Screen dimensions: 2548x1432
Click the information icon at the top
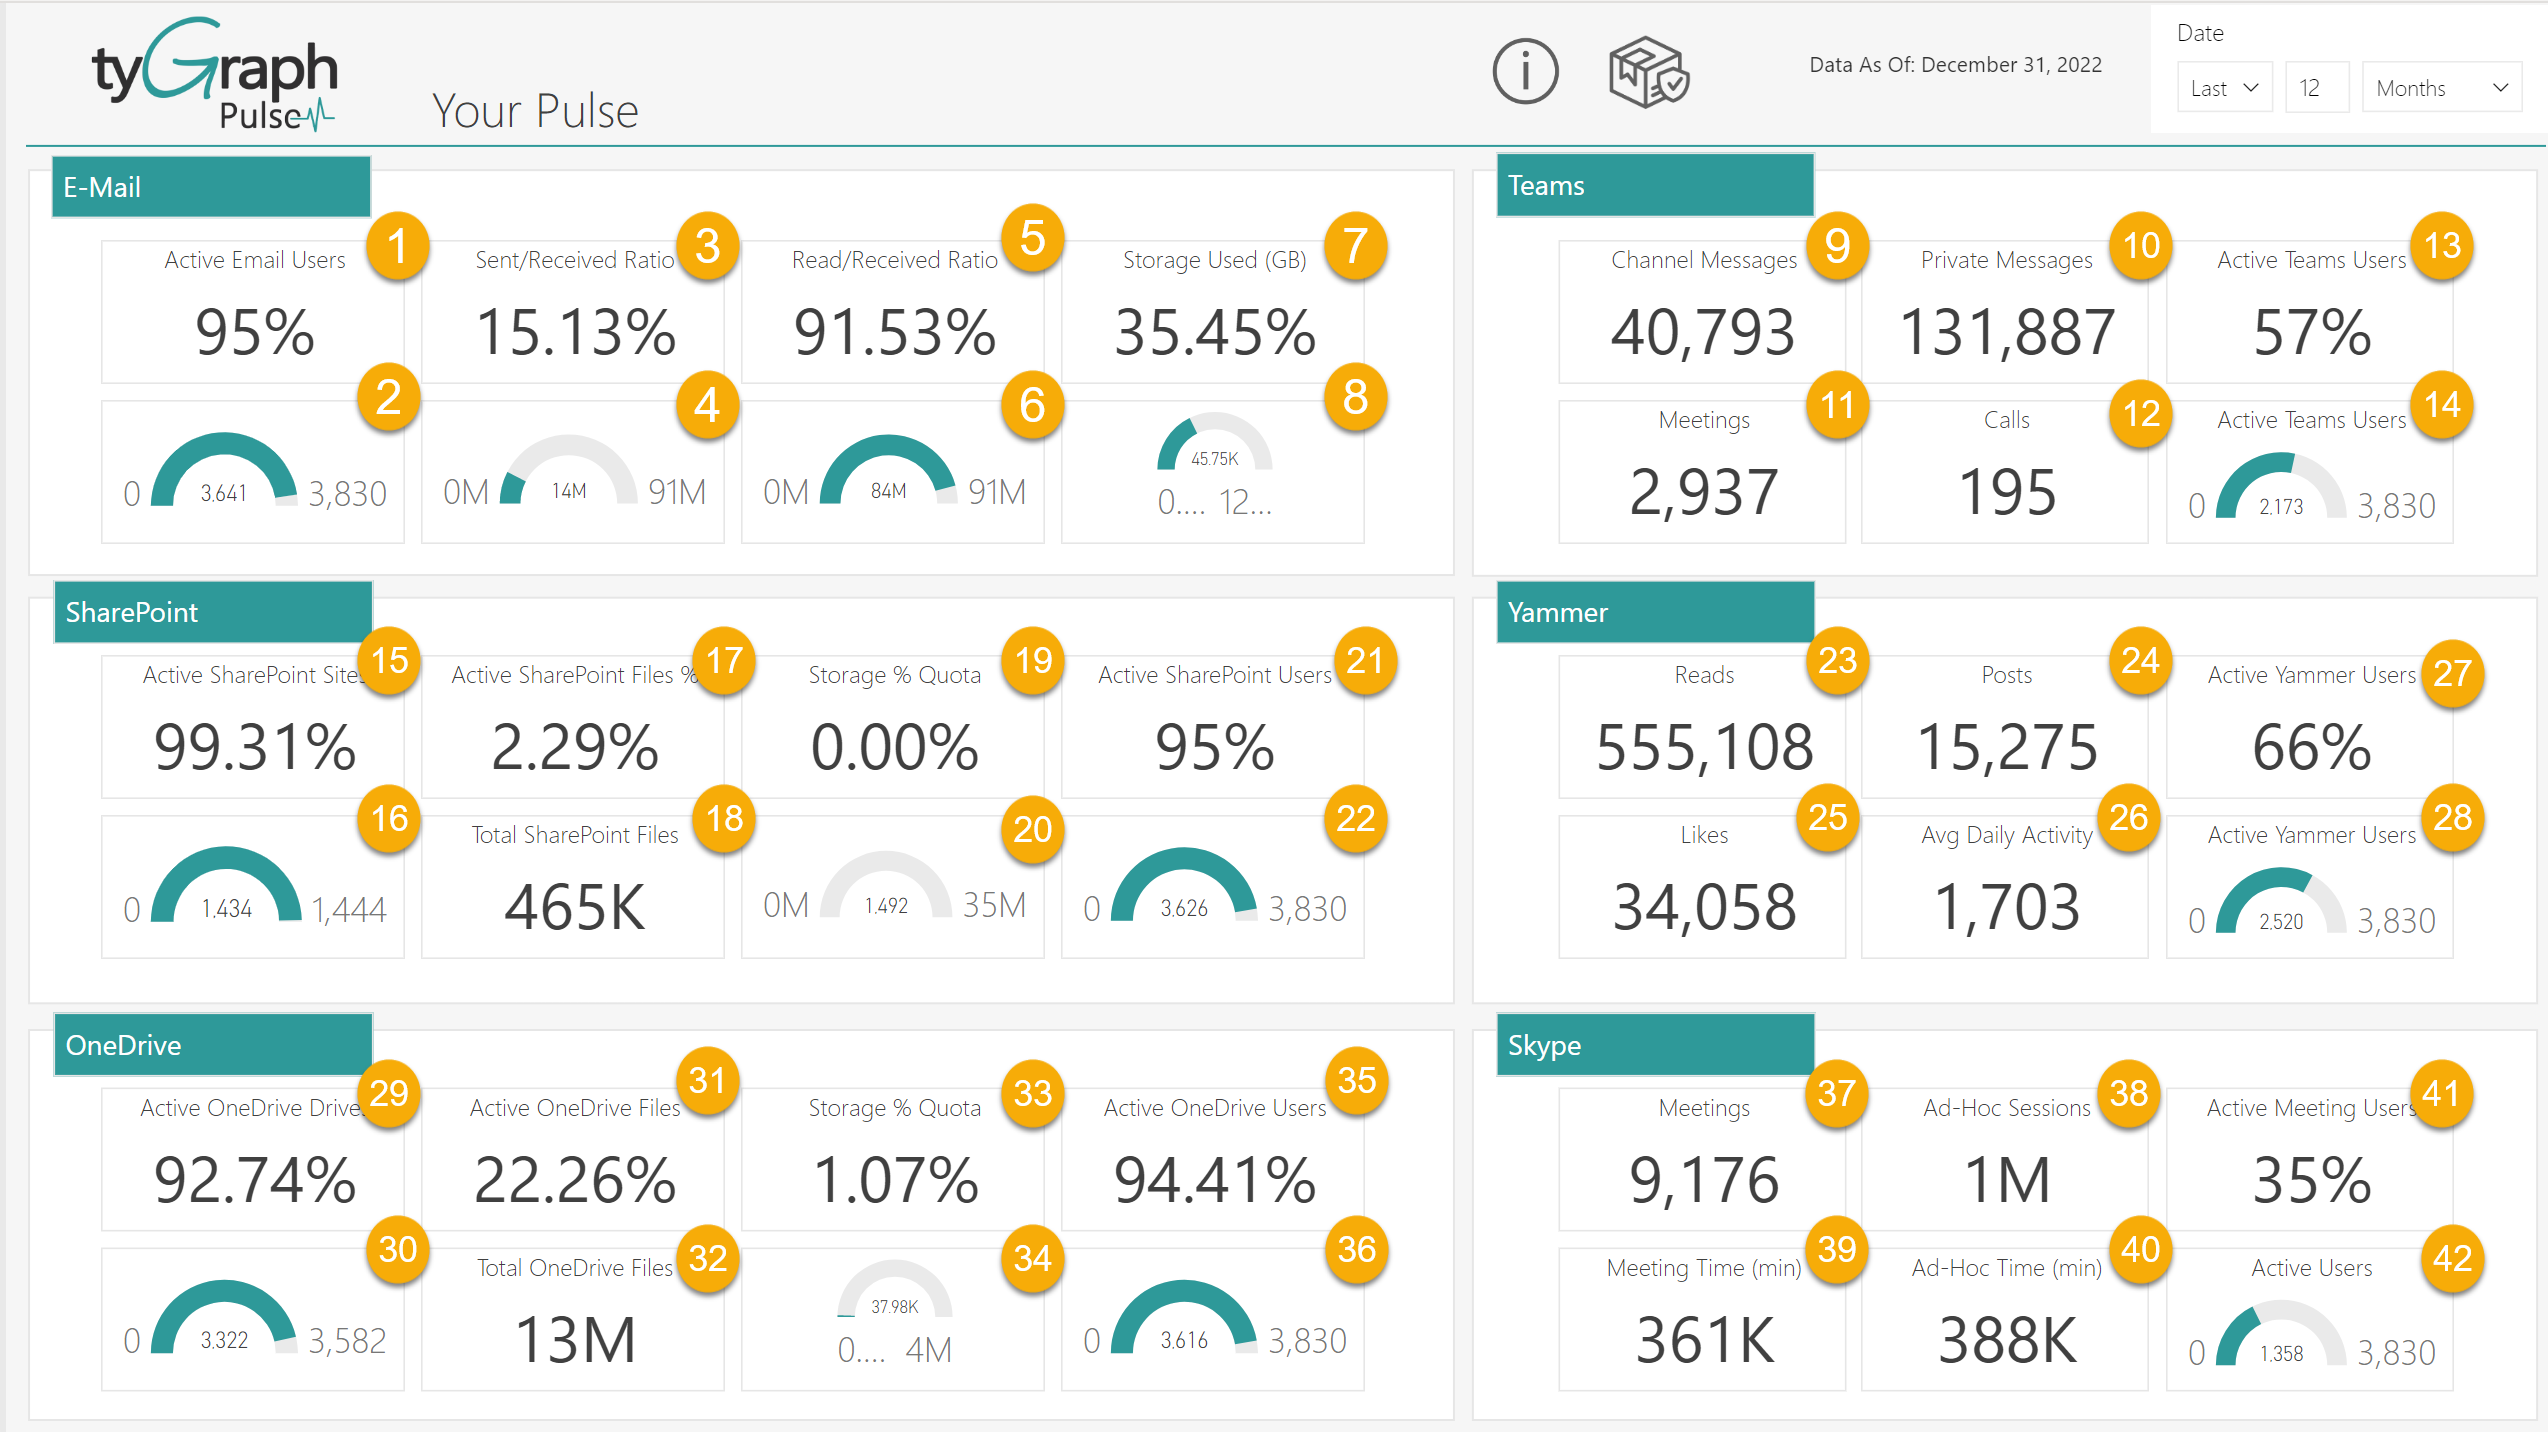pos(1524,71)
